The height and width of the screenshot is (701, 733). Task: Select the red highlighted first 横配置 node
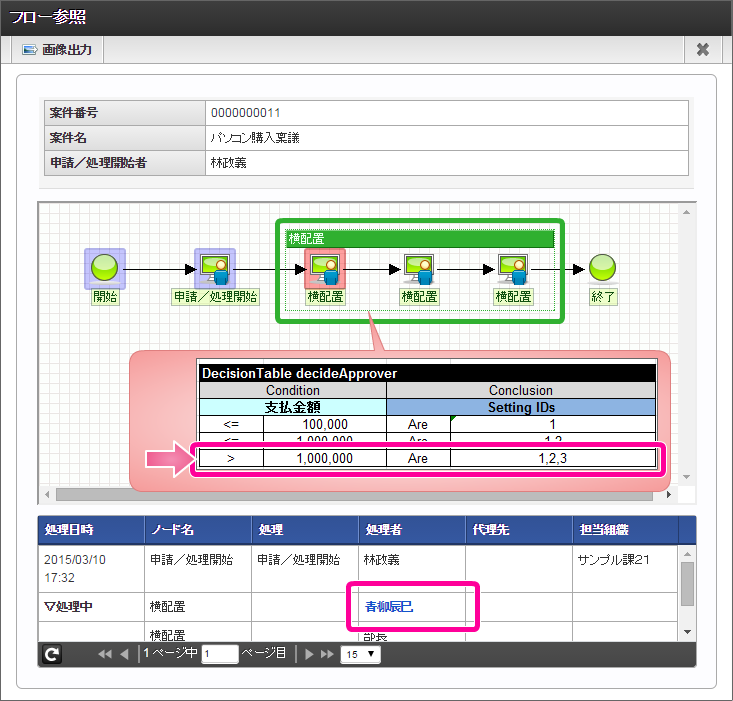point(325,268)
